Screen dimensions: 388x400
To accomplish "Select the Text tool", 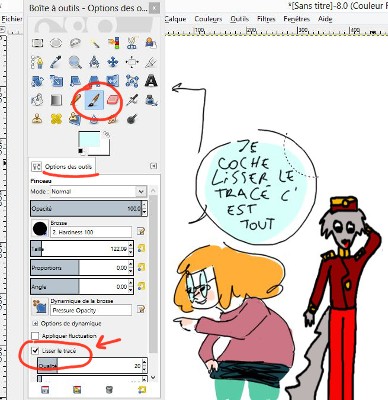I will pyautogui.click(x=151, y=81).
